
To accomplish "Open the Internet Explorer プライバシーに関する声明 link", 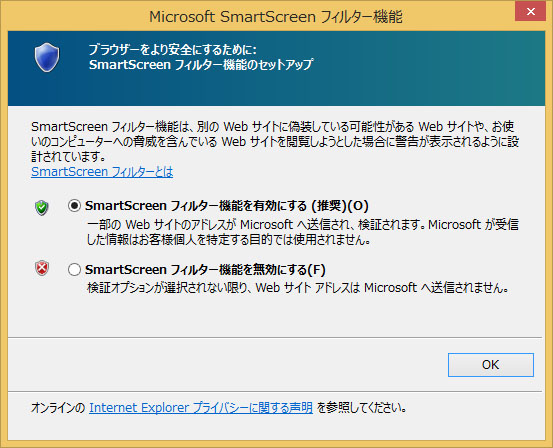I will point(201,408).
